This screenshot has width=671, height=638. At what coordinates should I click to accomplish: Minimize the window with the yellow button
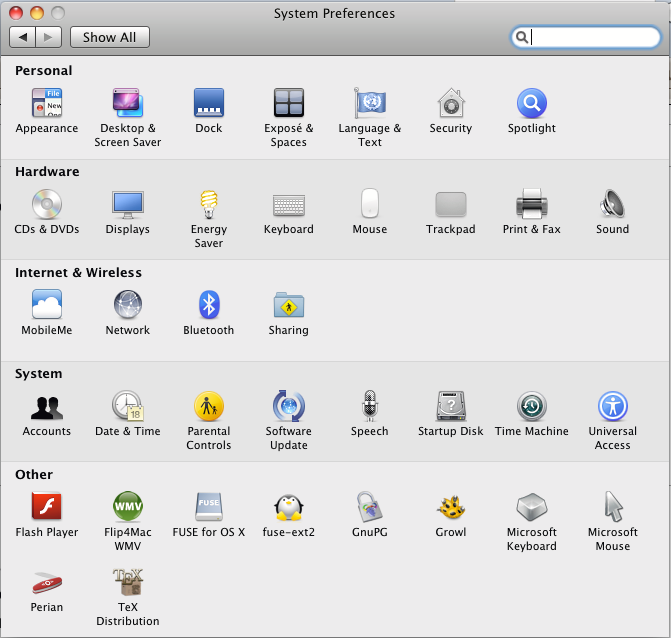(37, 13)
